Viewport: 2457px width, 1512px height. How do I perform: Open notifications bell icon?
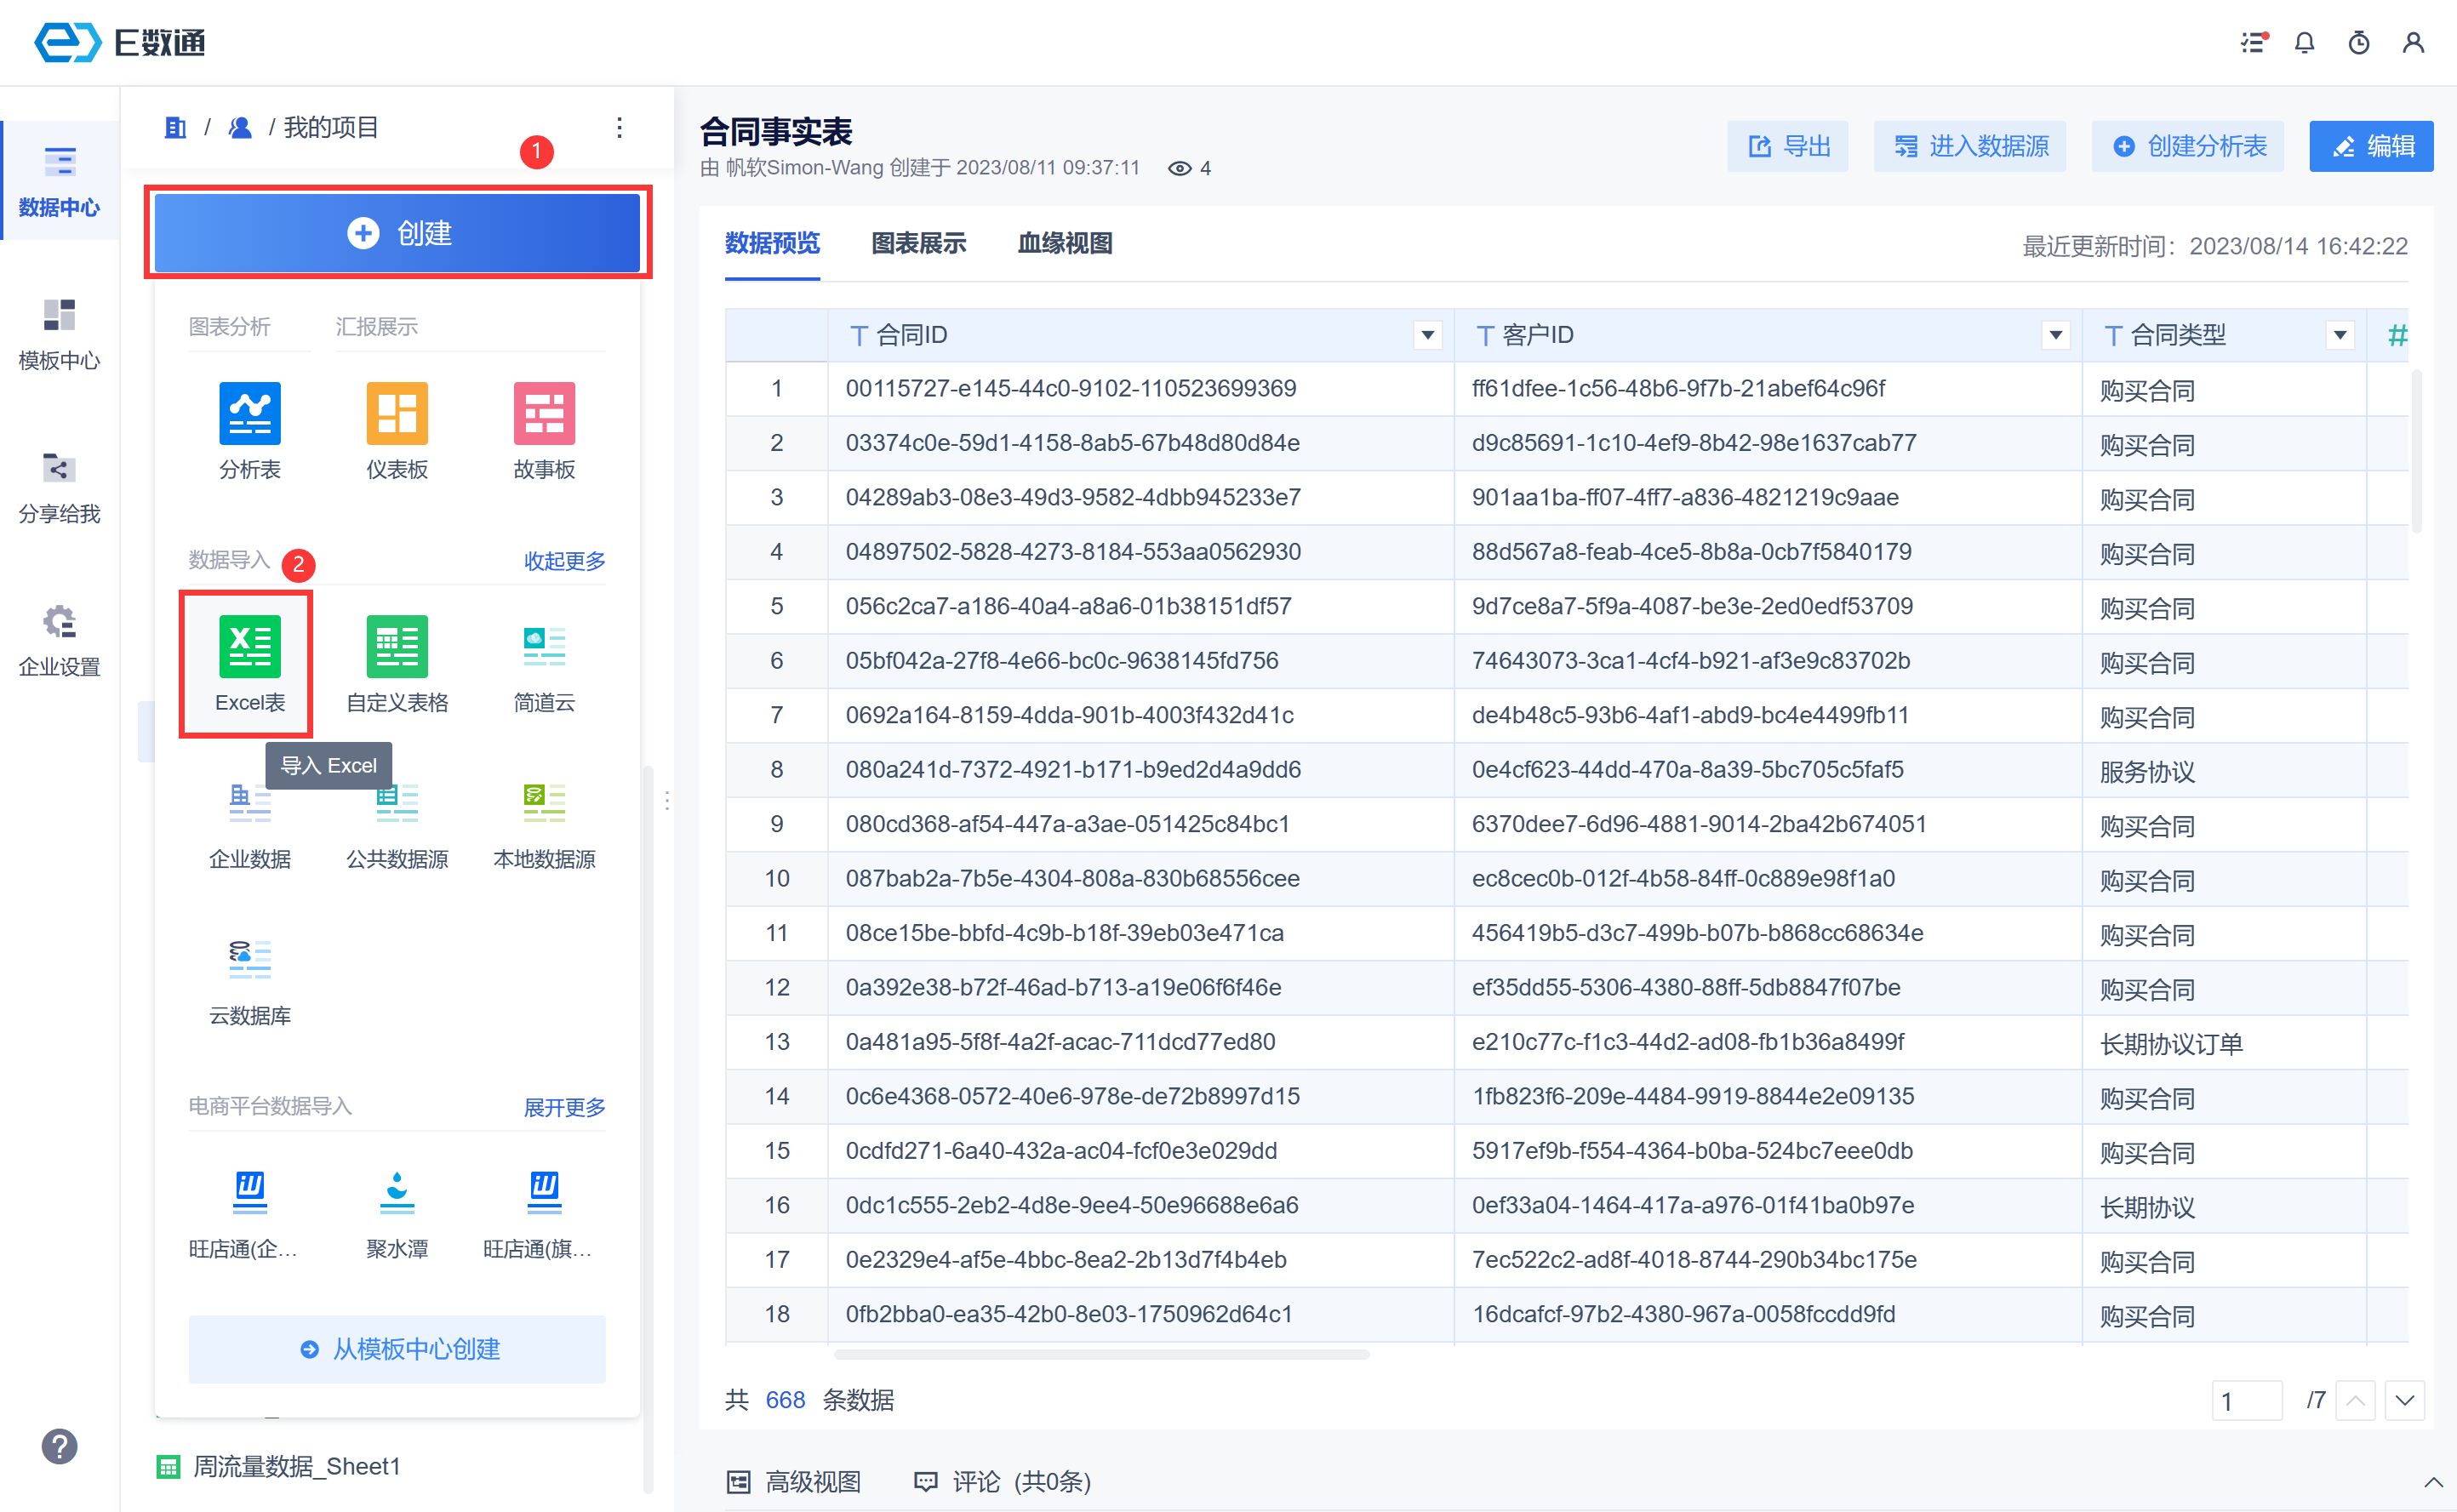click(x=2304, y=43)
